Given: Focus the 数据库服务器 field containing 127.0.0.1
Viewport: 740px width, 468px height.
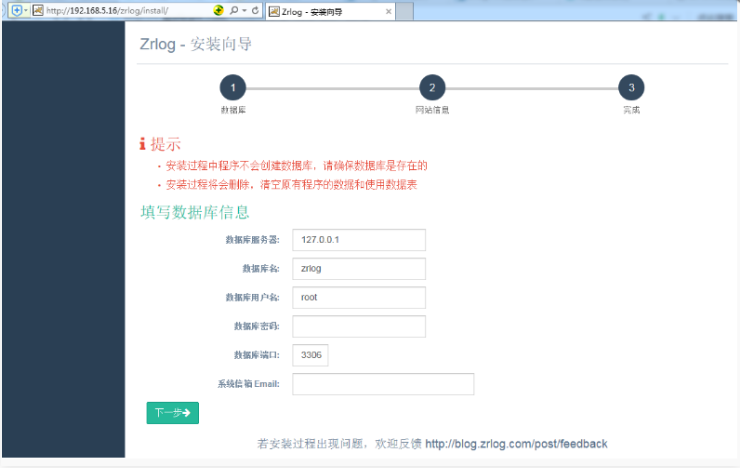Looking at the screenshot, I should tap(359, 240).
